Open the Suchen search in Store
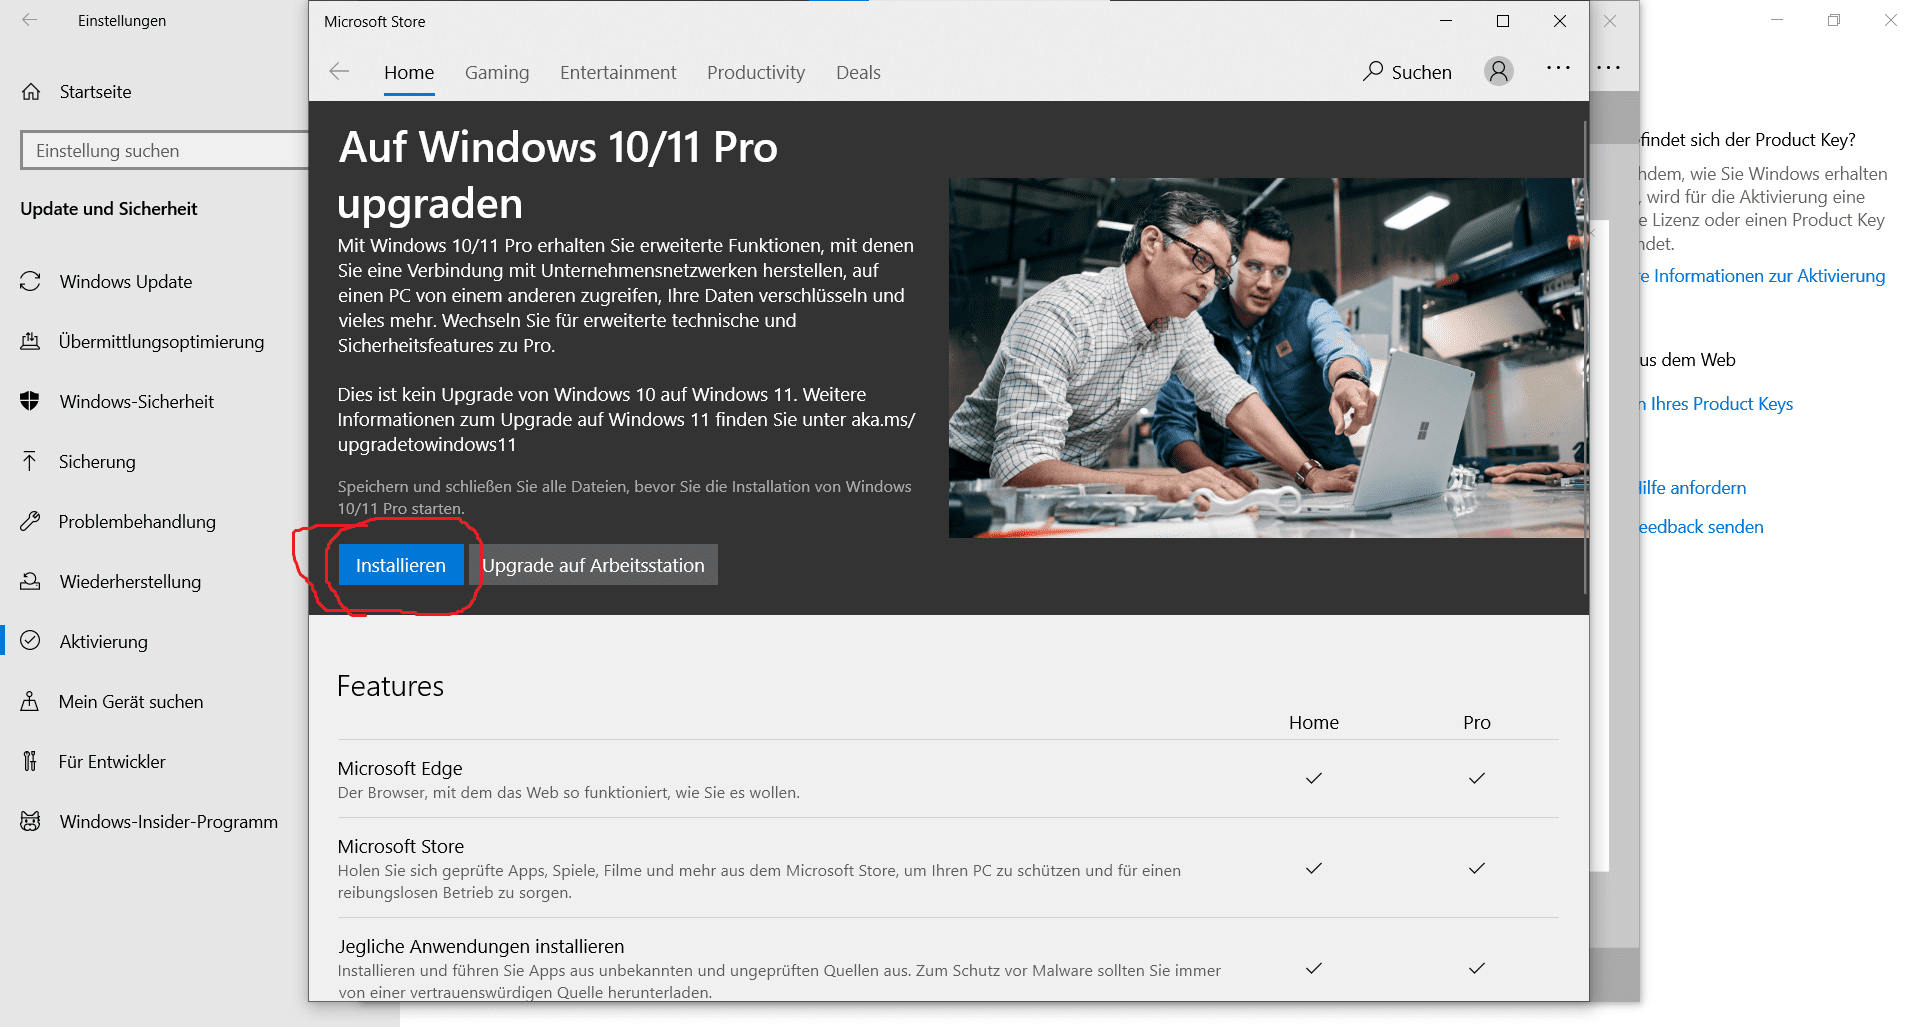 (1407, 72)
